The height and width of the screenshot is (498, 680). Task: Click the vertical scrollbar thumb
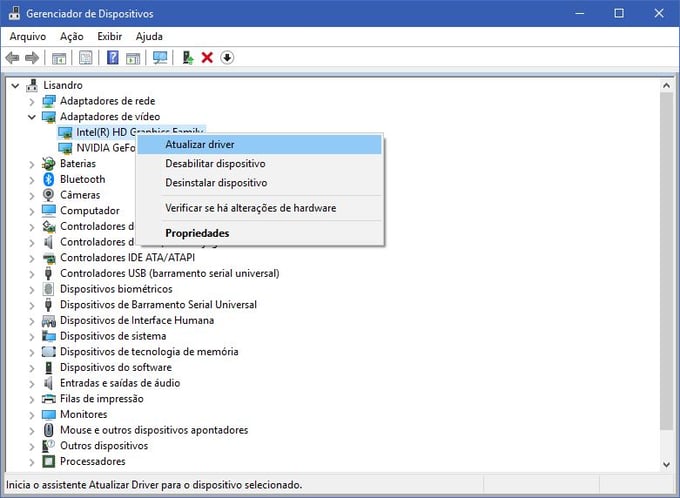click(x=667, y=261)
